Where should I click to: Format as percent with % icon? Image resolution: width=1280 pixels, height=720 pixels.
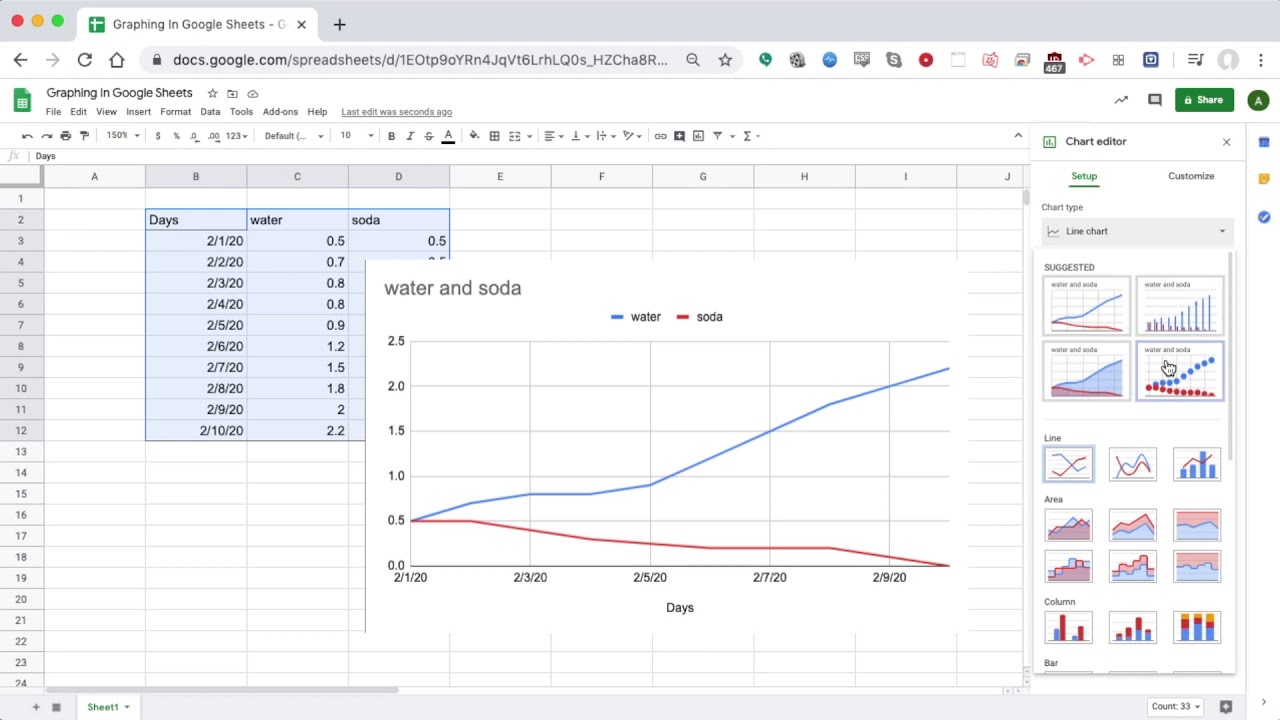click(177, 136)
